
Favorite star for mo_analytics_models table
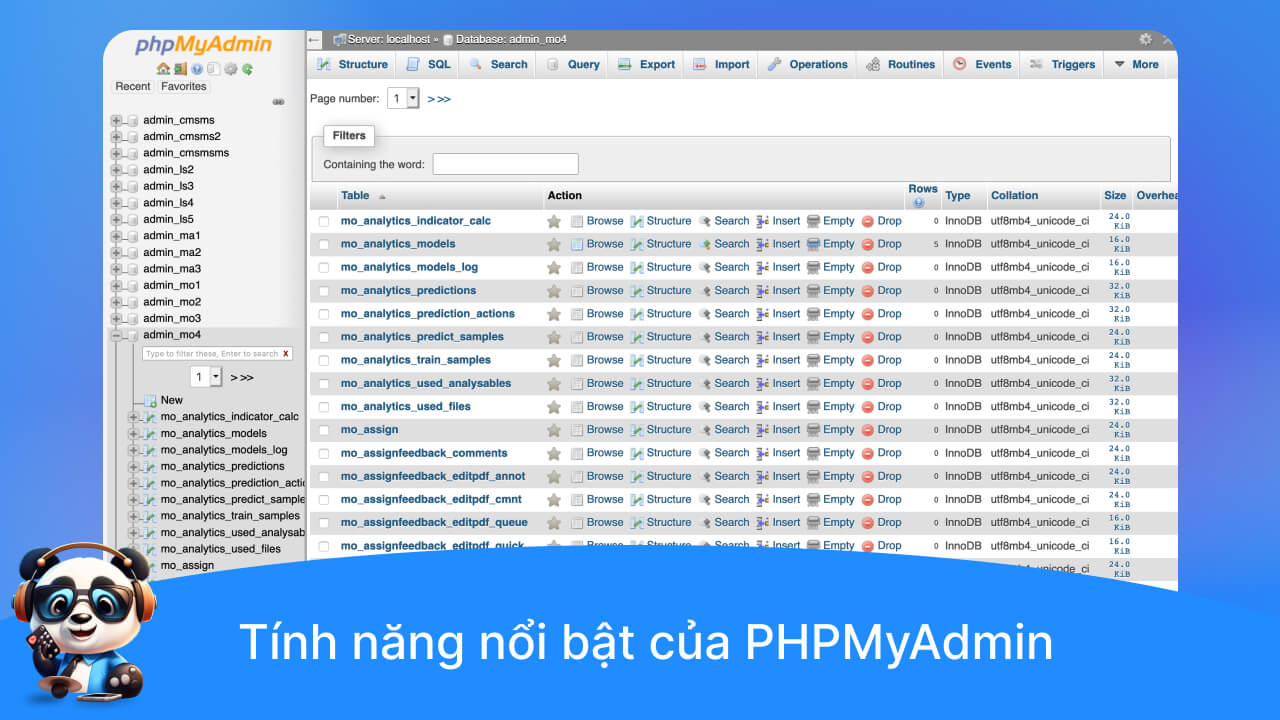tap(554, 244)
